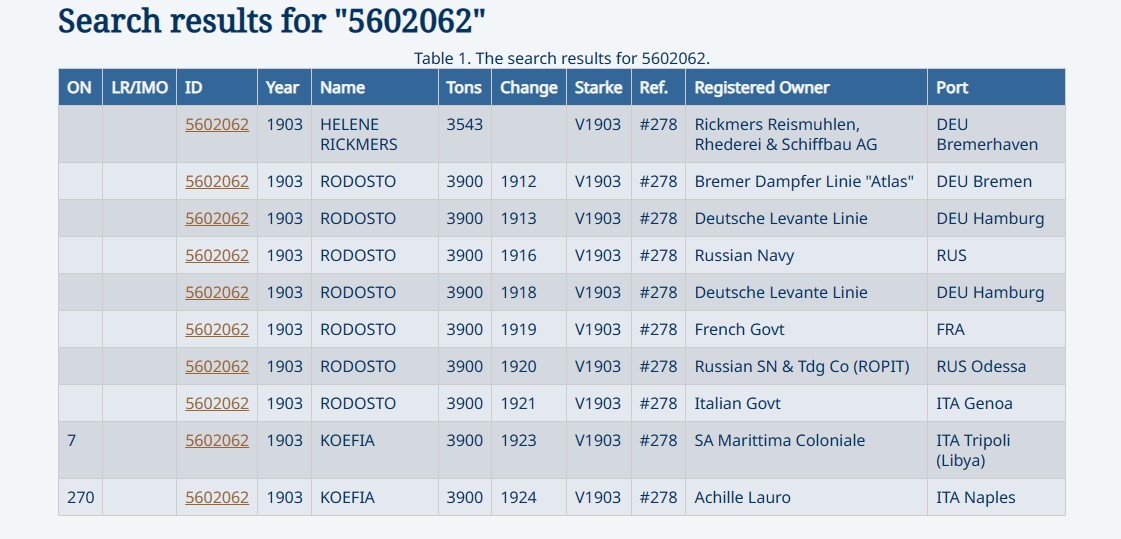Click the Starke column header
This screenshot has width=1121, height=539.
(x=599, y=87)
